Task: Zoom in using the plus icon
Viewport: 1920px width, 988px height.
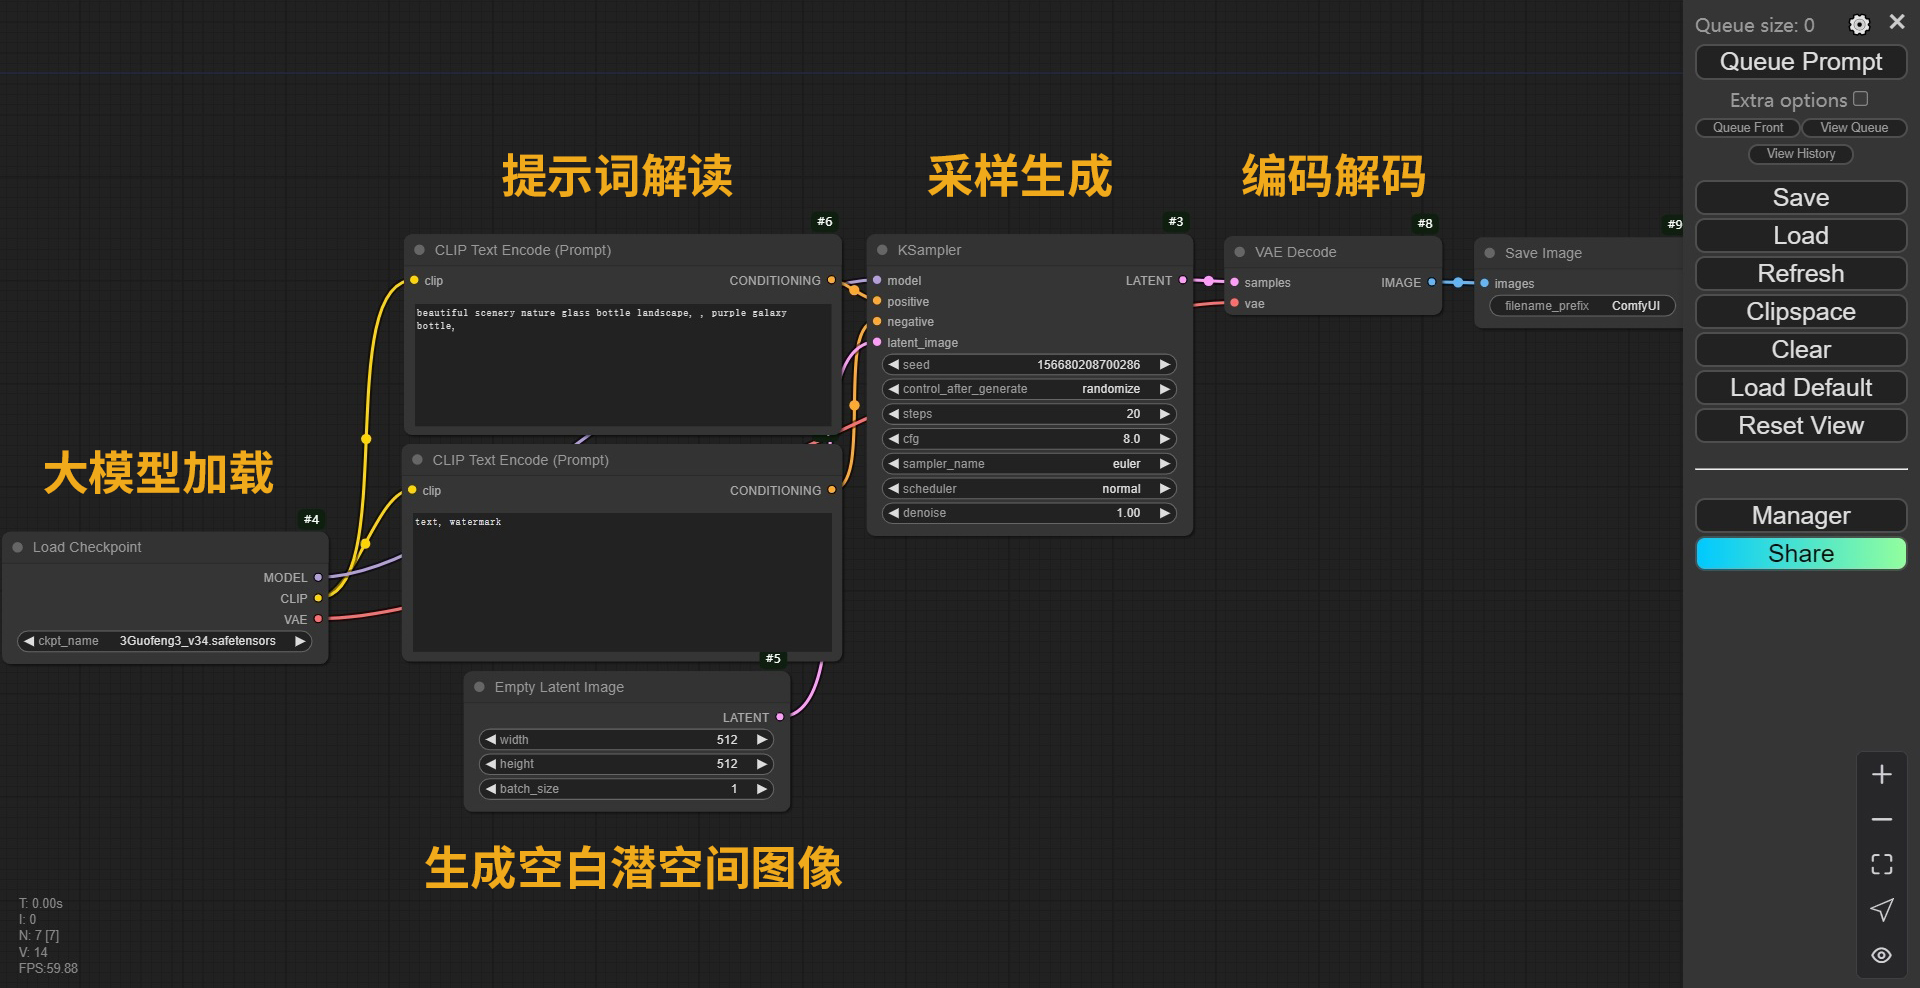Action: click(1882, 773)
